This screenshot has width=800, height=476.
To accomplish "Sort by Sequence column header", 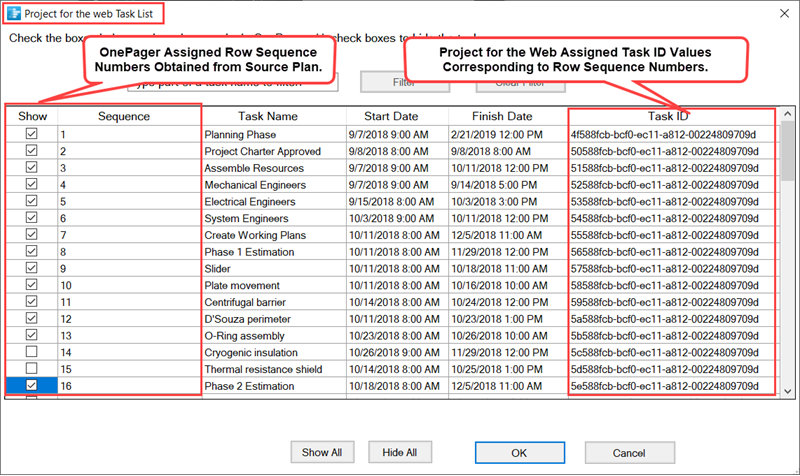I will pos(123,116).
